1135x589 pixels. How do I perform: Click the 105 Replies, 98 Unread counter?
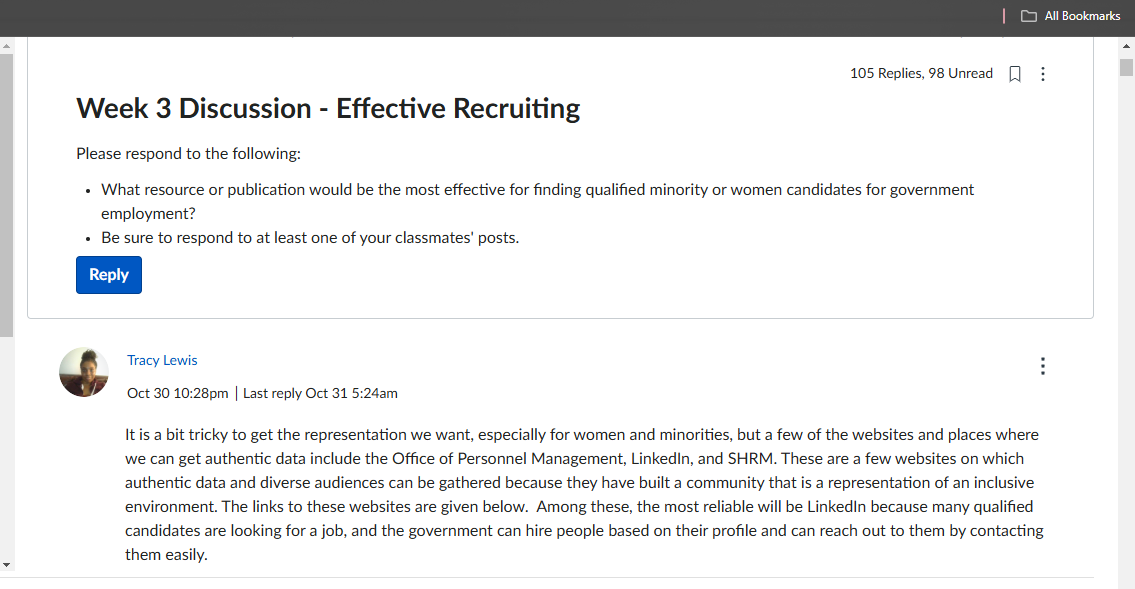tap(921, 74)
